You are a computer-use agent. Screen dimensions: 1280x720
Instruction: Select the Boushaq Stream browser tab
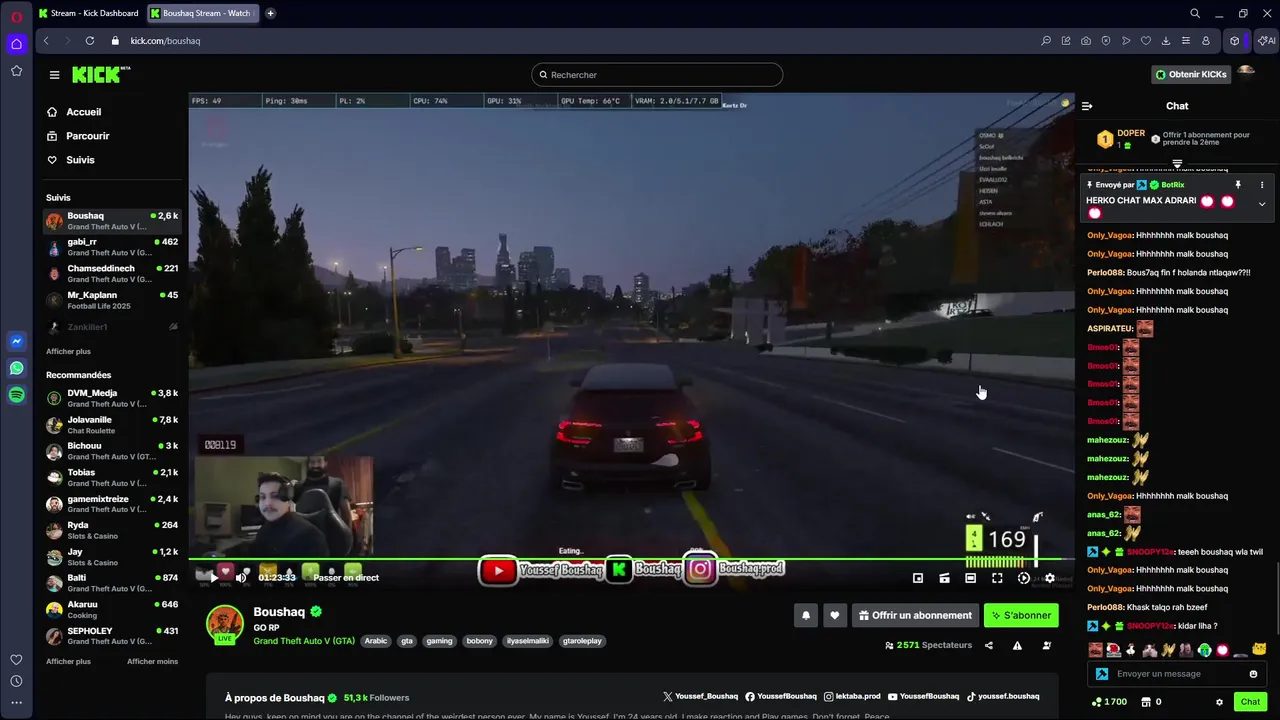point(202,13)
